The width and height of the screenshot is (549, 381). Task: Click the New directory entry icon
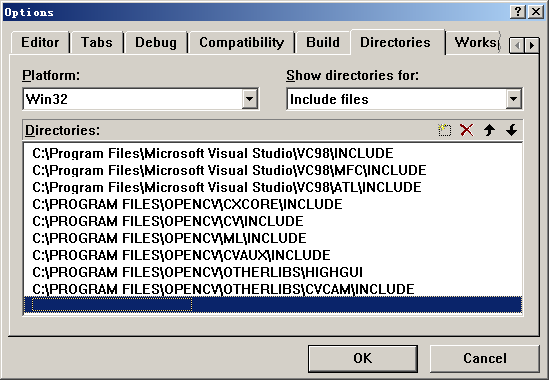445,130
